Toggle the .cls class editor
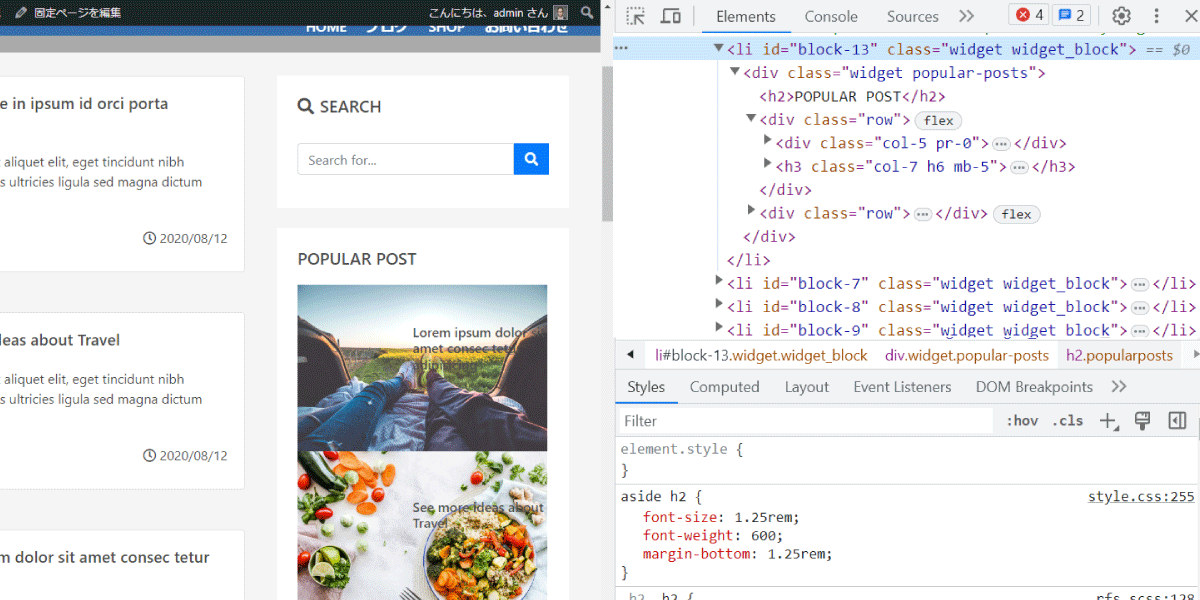 (x=1067, y=421)
